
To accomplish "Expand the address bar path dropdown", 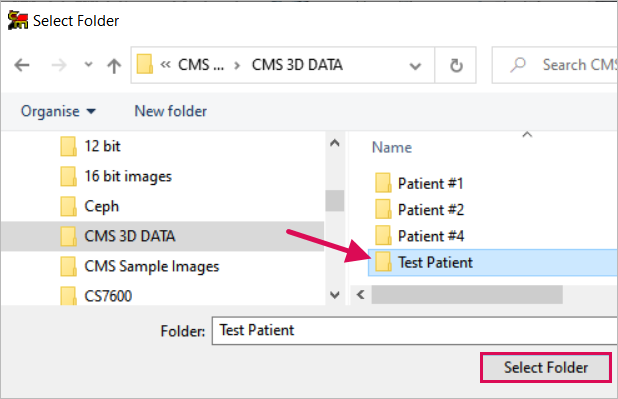I will (x=415, y=66).
